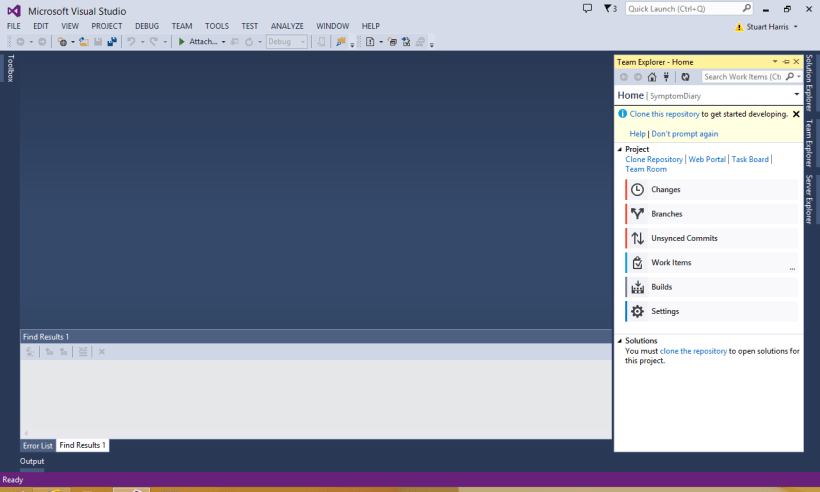The height and width of the screenshot is (492, 820).
Task: Click the Task Board link
Action: click(x=750, y=159)
